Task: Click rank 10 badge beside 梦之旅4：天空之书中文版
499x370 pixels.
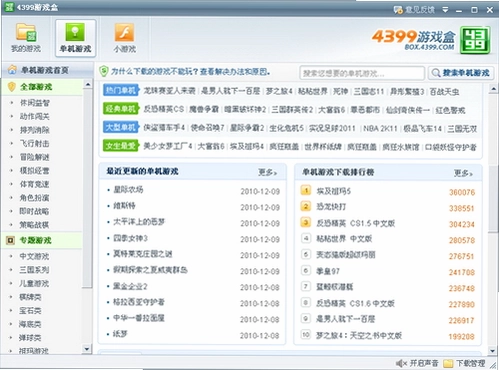Action: coord(306,334)
